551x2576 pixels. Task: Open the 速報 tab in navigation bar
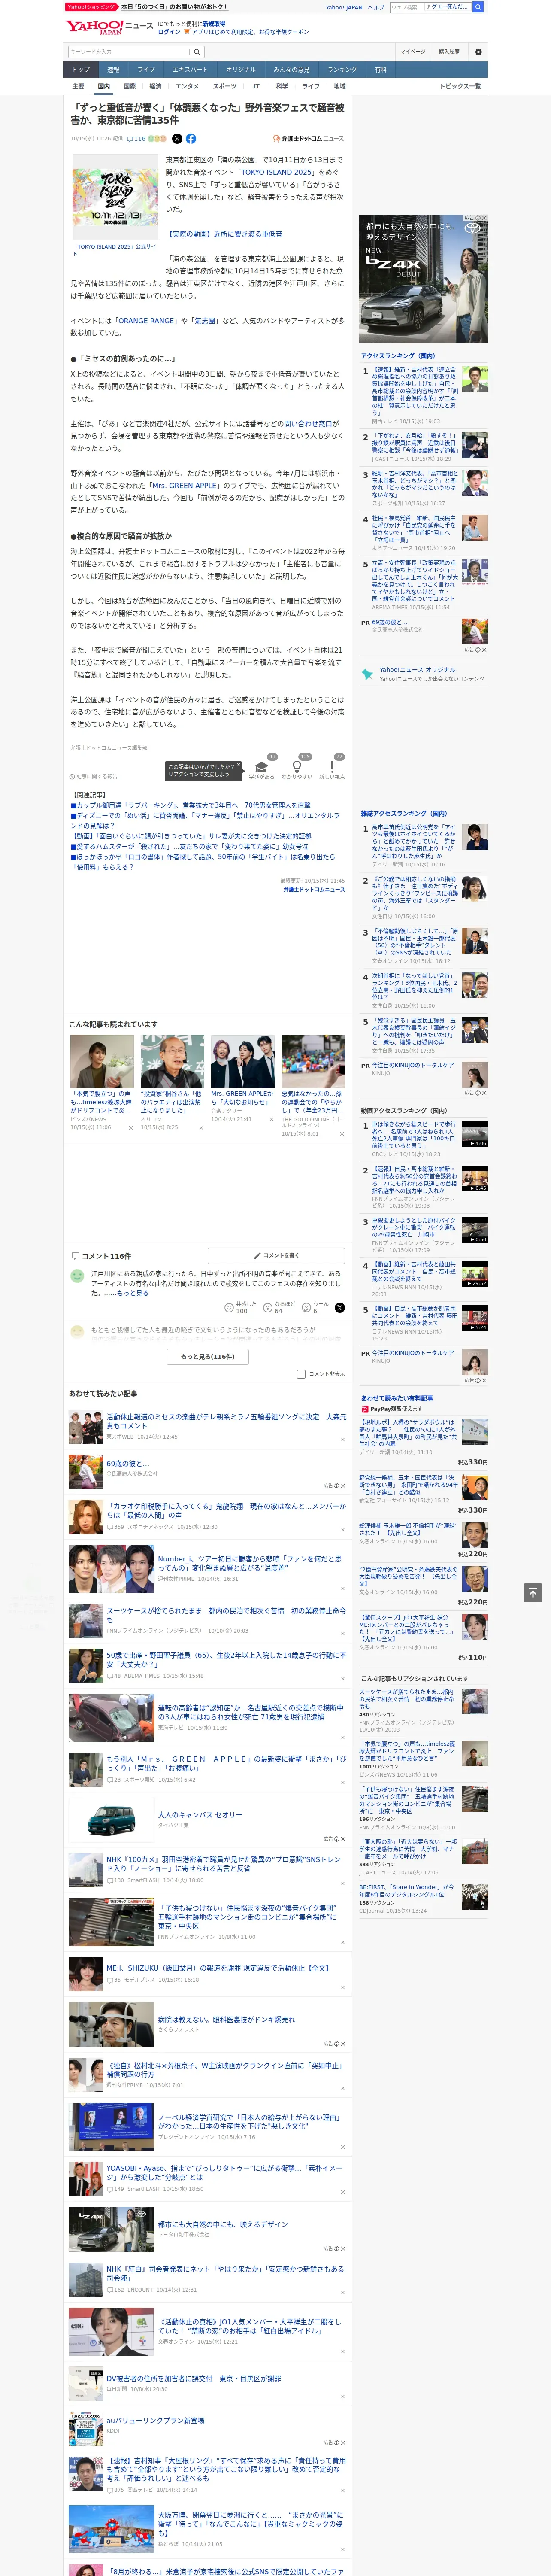(x=113, y=69)
